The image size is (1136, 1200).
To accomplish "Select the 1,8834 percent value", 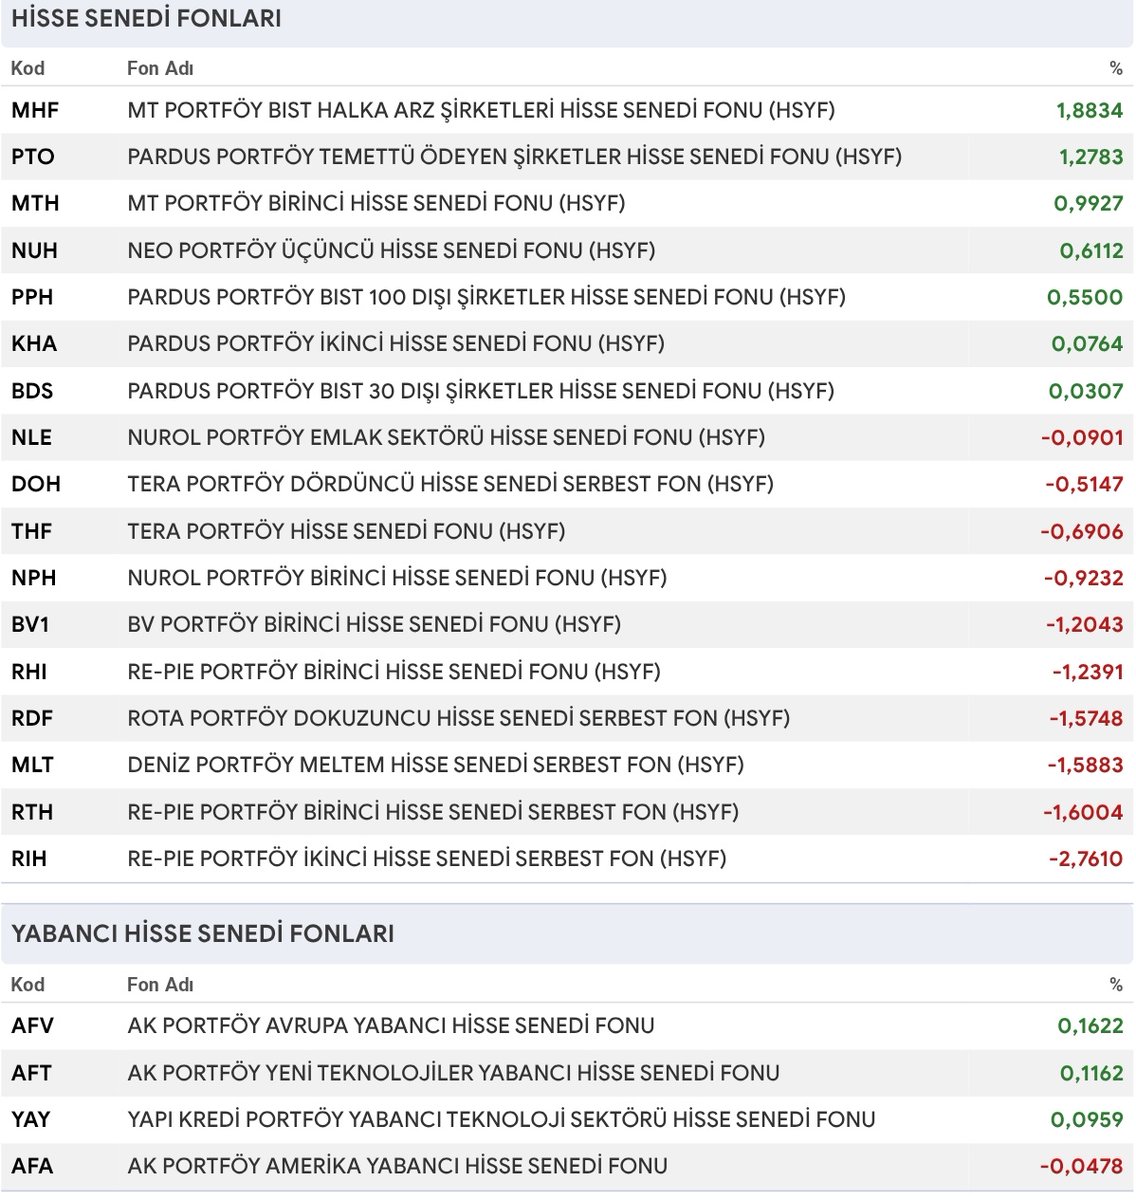I will (1090, 110).
